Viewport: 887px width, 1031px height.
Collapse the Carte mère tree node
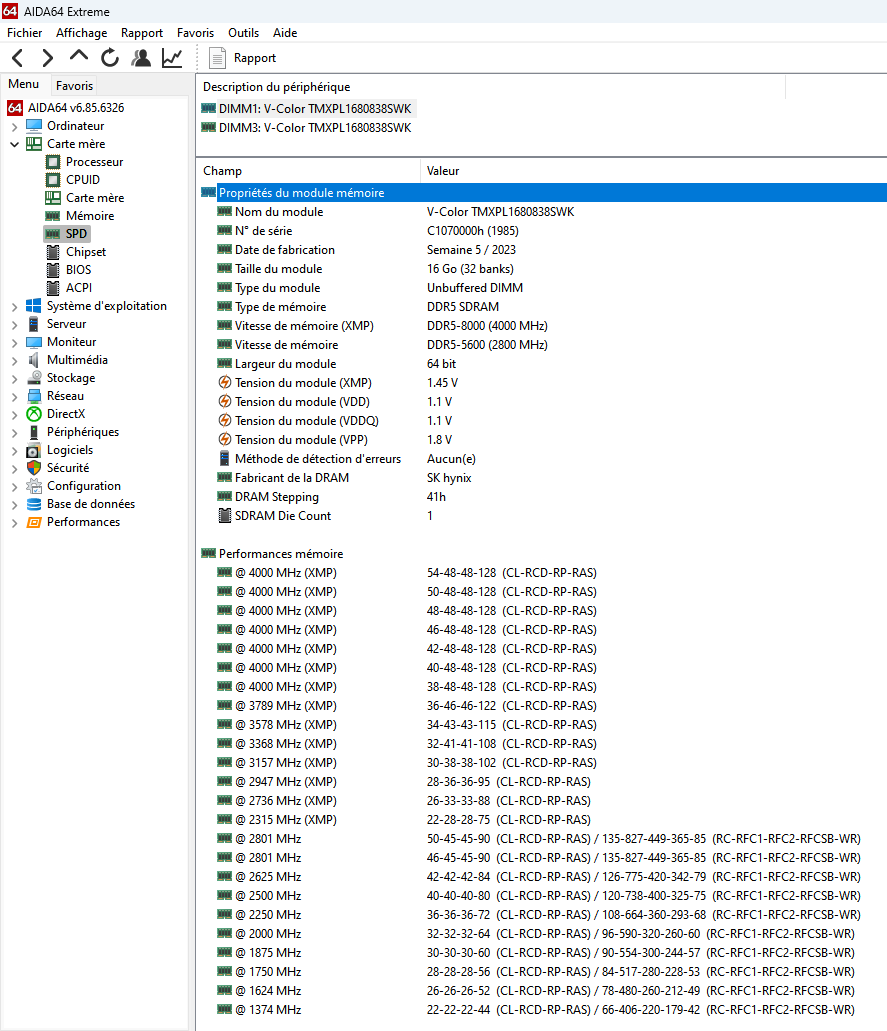(x=14, y=144)
